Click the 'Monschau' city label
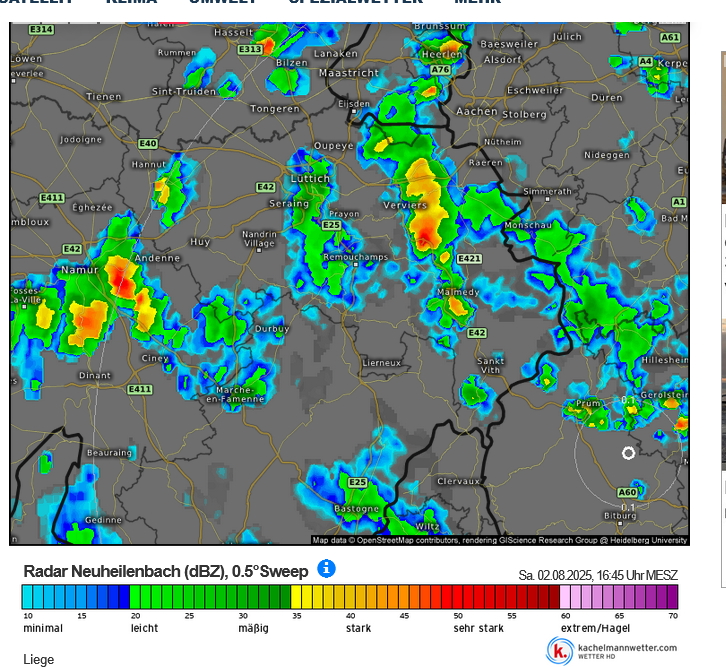The width and height of the screenshot is (726, 667). point(528,225)
